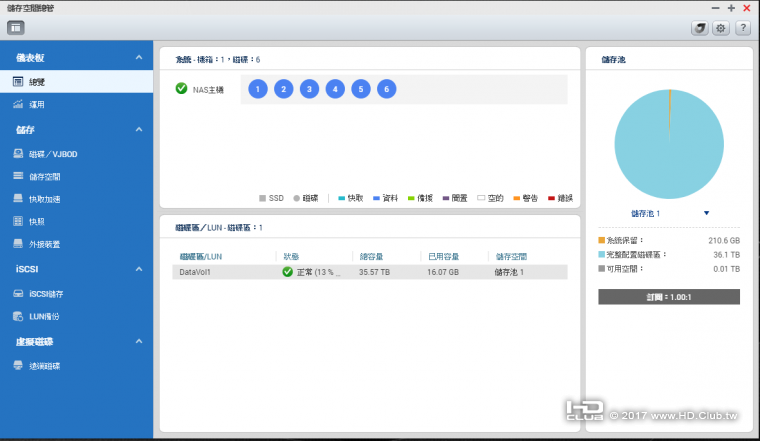Screen dimensions: 760x441
Task: Open 運用 under the dashboard section
Action: 36,104
